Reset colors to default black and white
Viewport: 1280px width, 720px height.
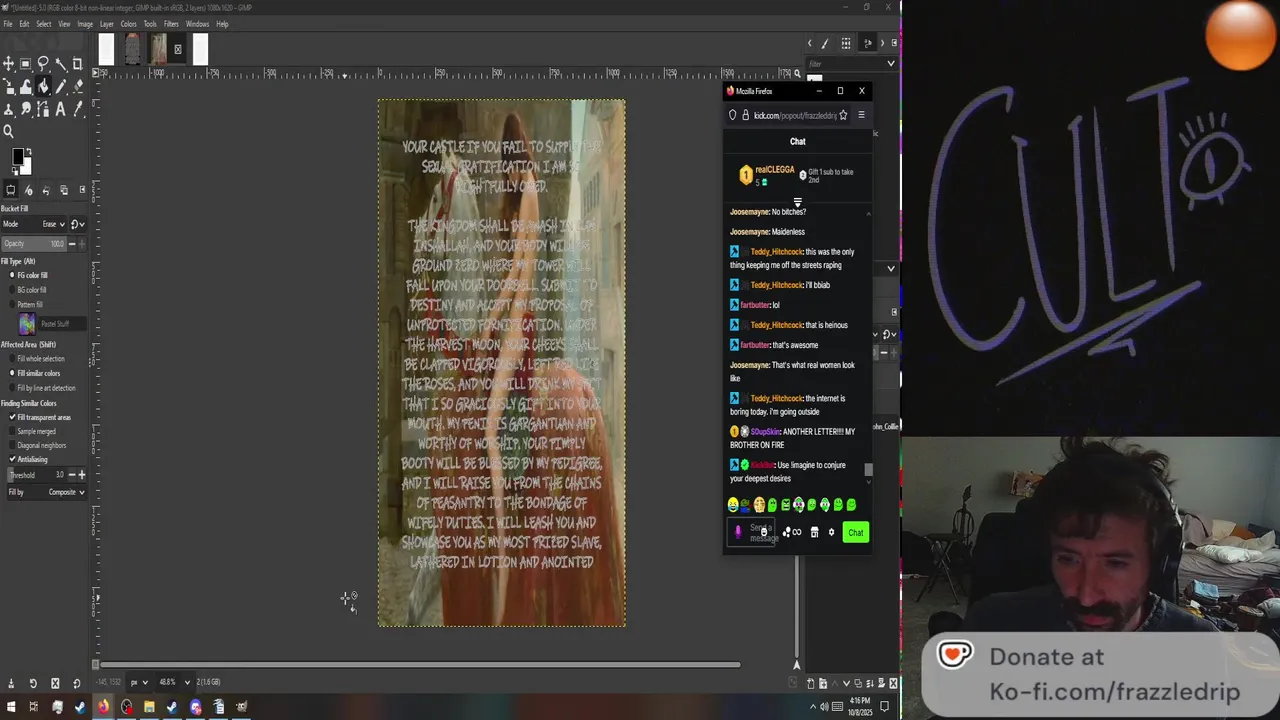(15, 171)
